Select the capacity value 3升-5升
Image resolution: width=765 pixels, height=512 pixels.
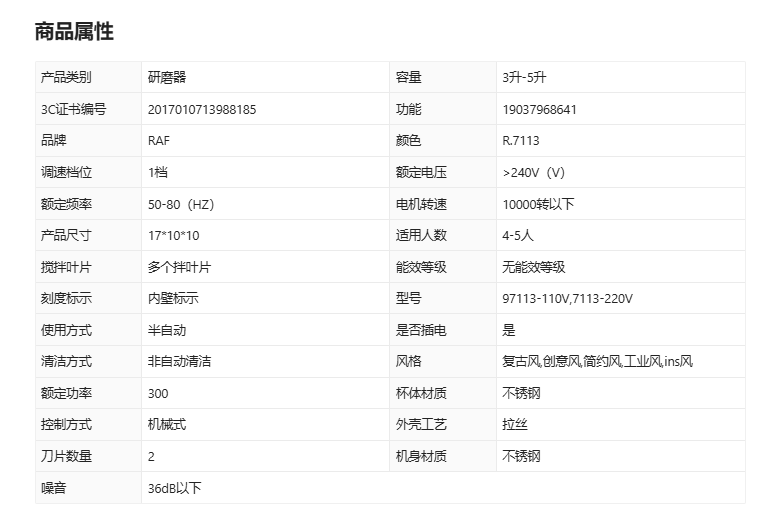[524, 78]
